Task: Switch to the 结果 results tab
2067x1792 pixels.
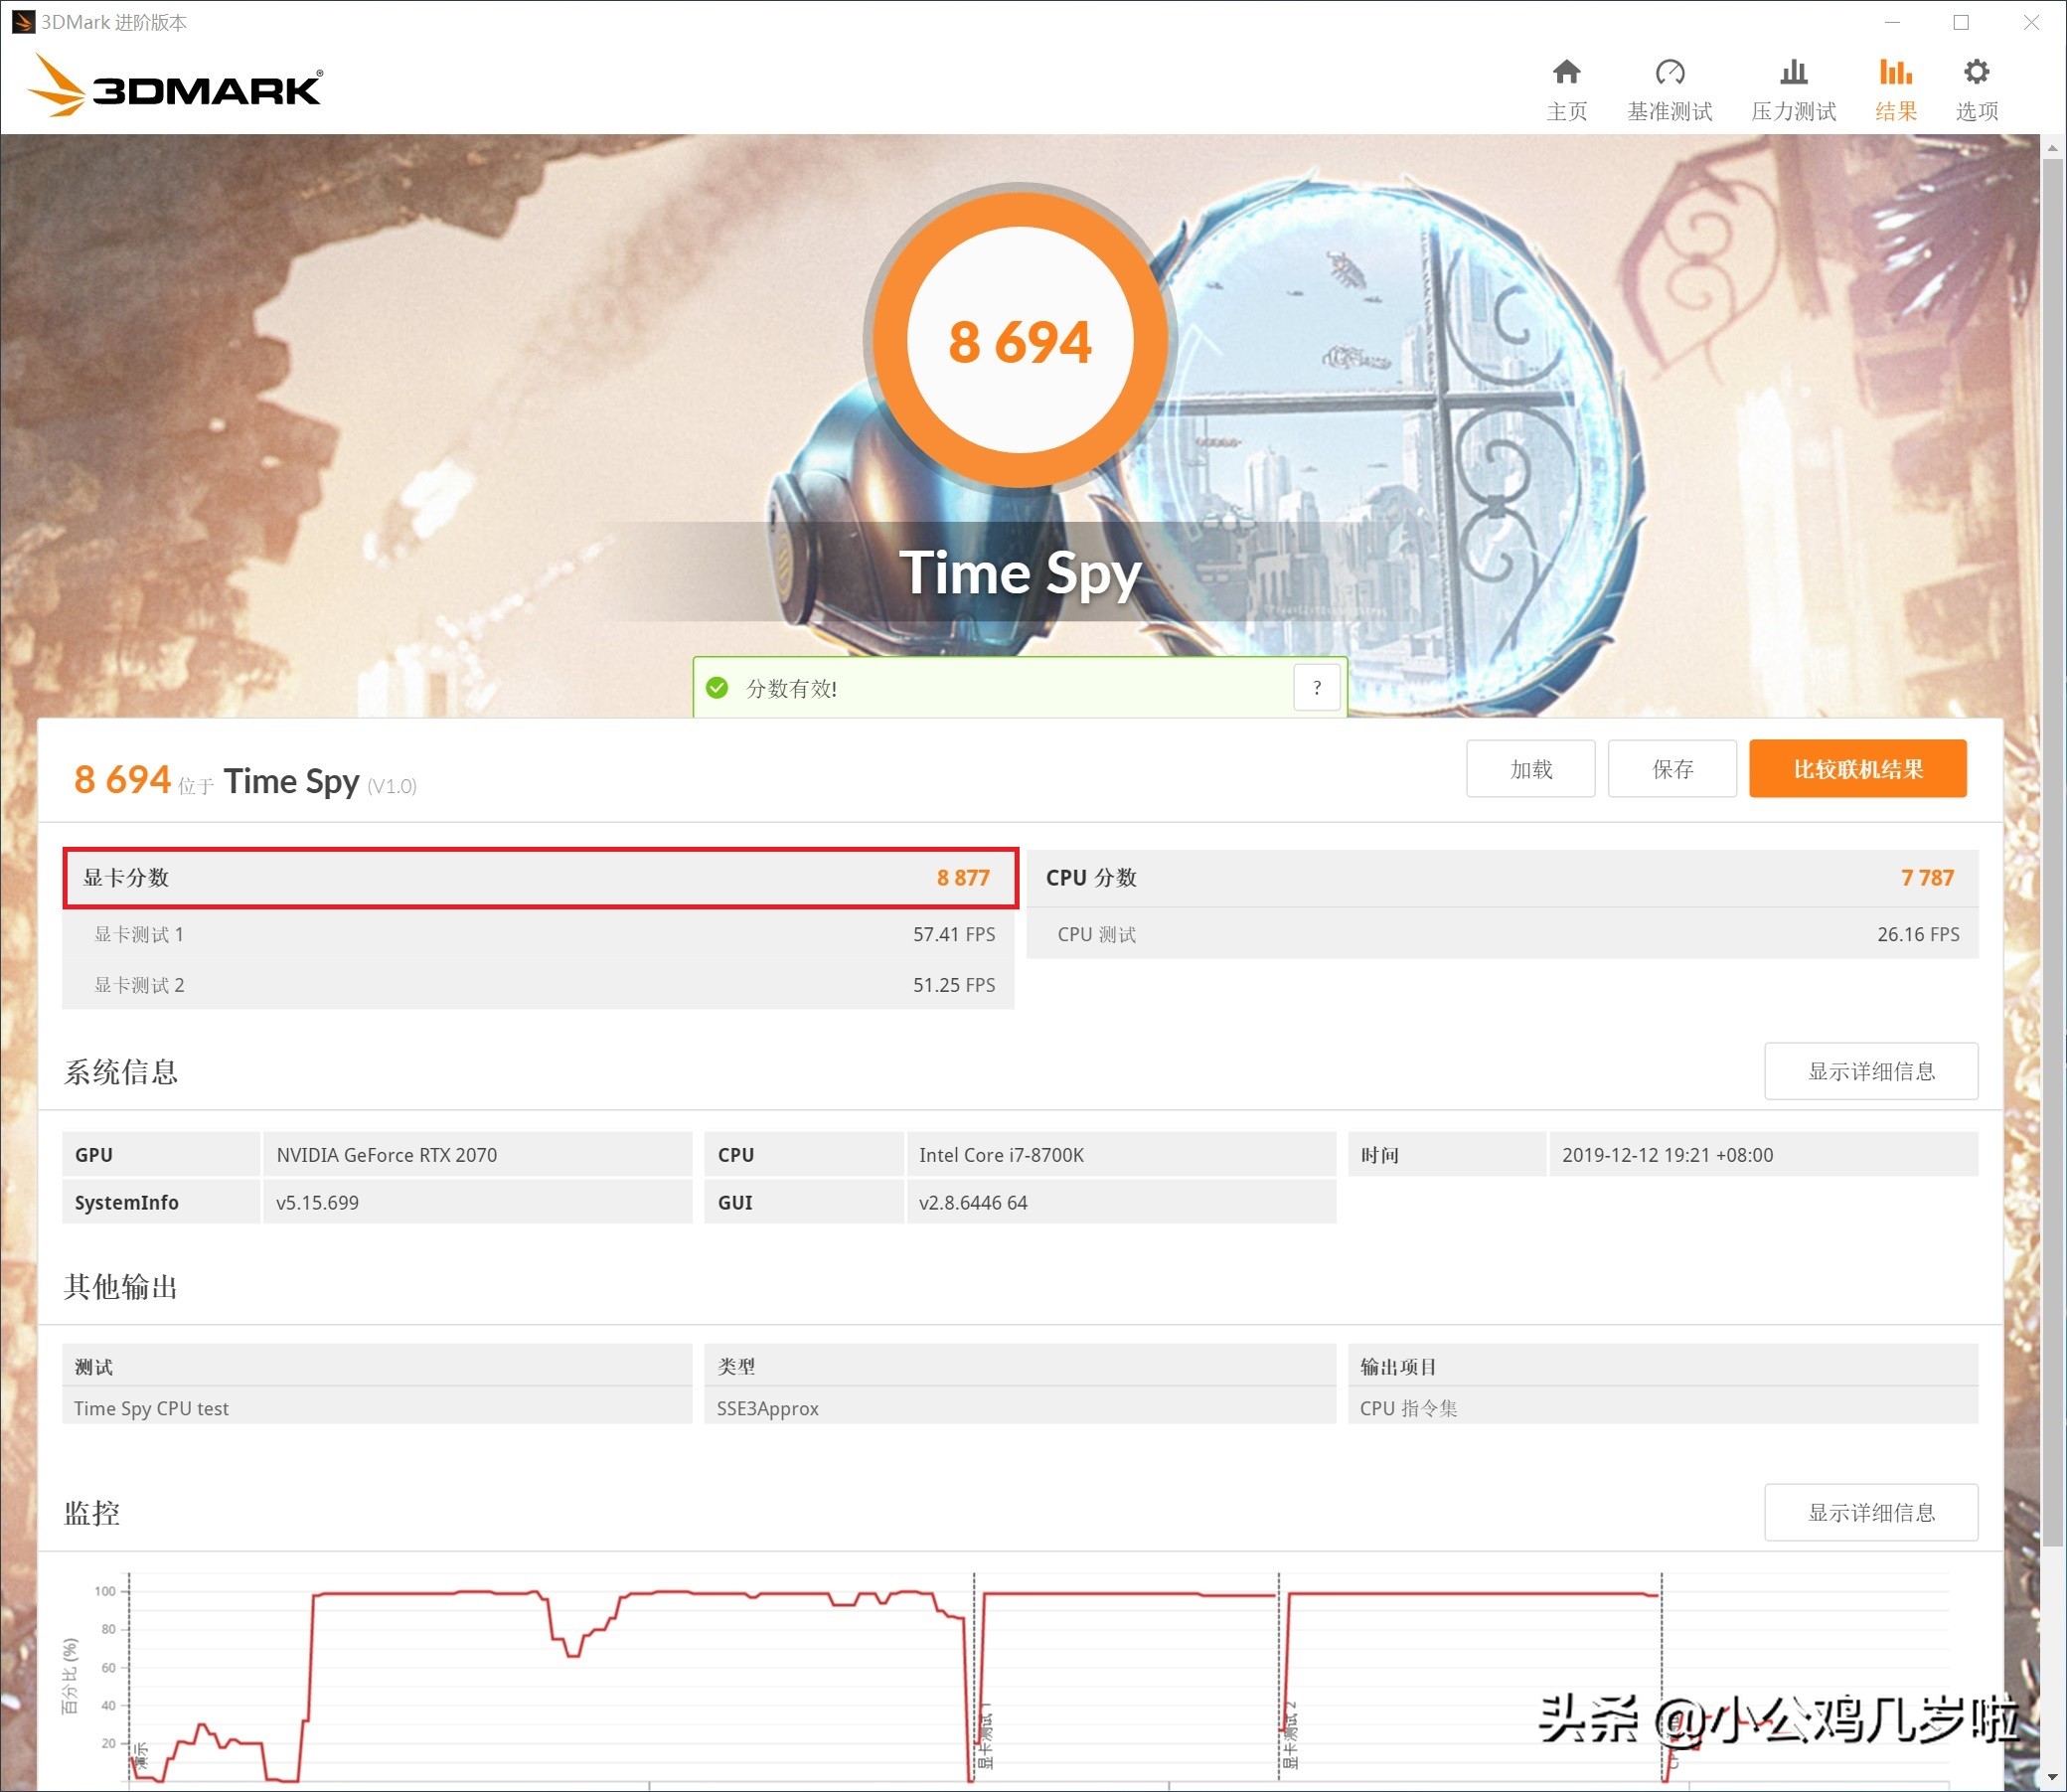Action: [x=1895, y=88]
